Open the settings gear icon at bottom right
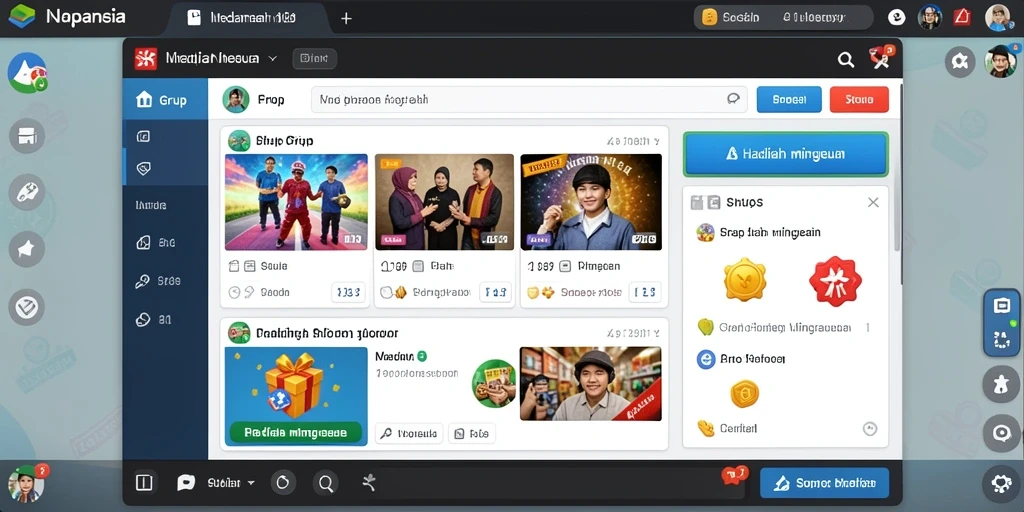1024x512 pixels. [1001, 483]
